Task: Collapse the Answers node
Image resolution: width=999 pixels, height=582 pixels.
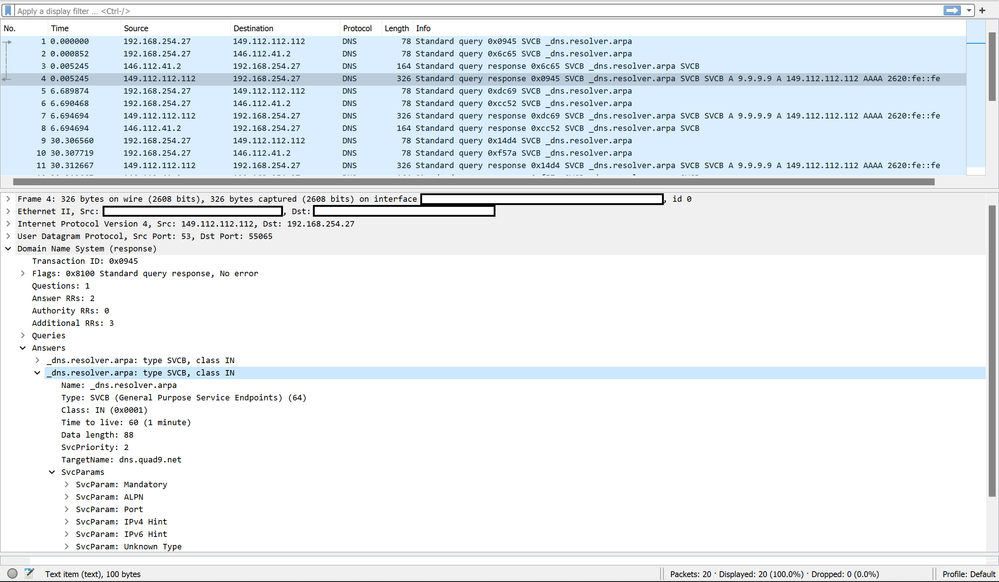Action: (23, 348)
